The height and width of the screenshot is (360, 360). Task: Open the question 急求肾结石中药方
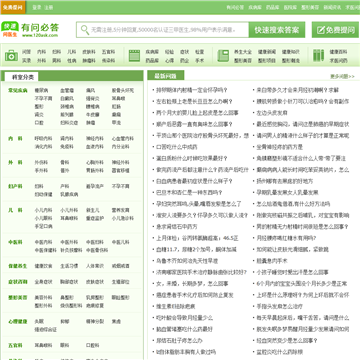coord(177,226)
